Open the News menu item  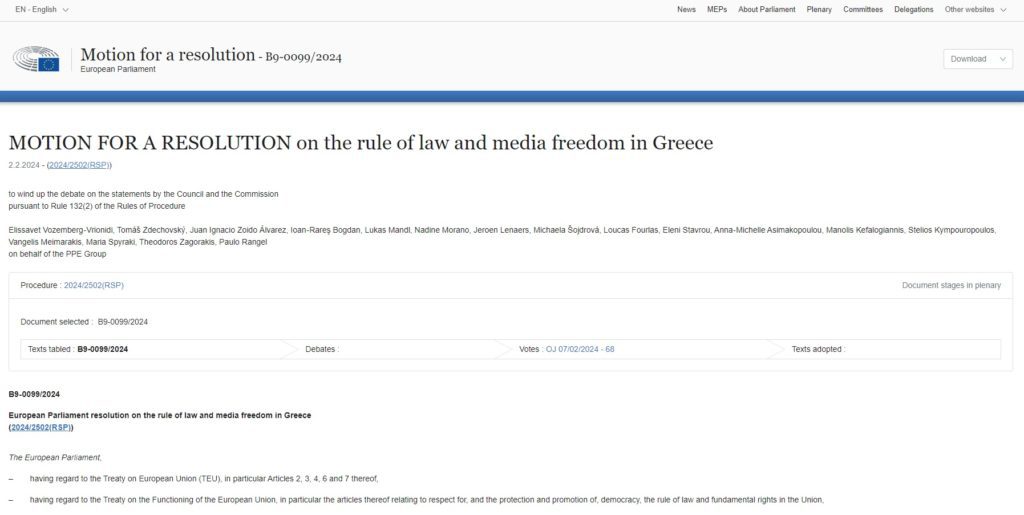point(686,9)
